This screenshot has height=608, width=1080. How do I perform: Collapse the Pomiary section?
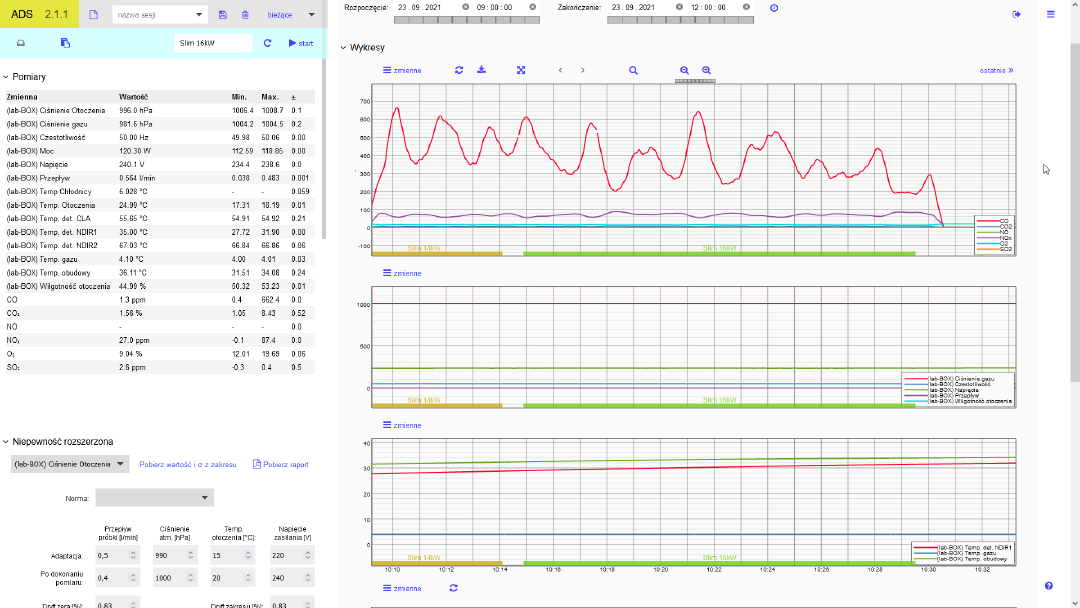pyautogui.click(x=6, y=77)
